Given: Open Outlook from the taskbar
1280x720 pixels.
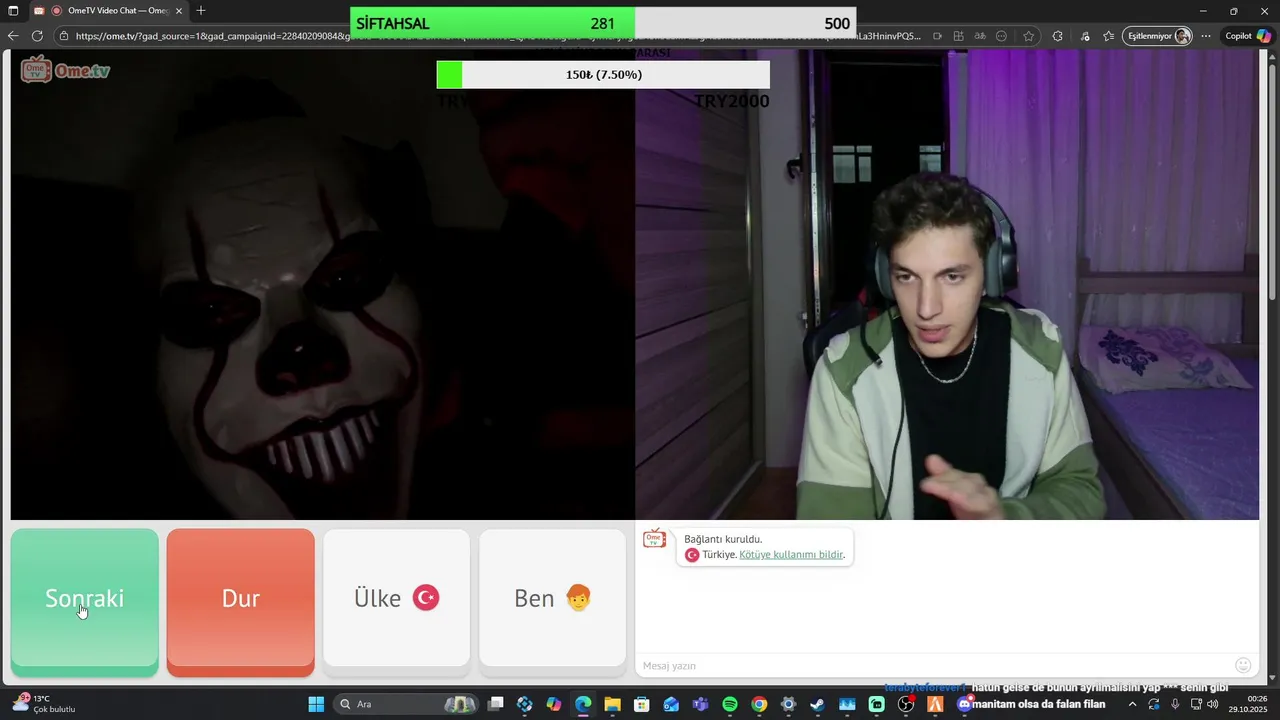Looking at the screenshot, I should [x=671, y=704].
